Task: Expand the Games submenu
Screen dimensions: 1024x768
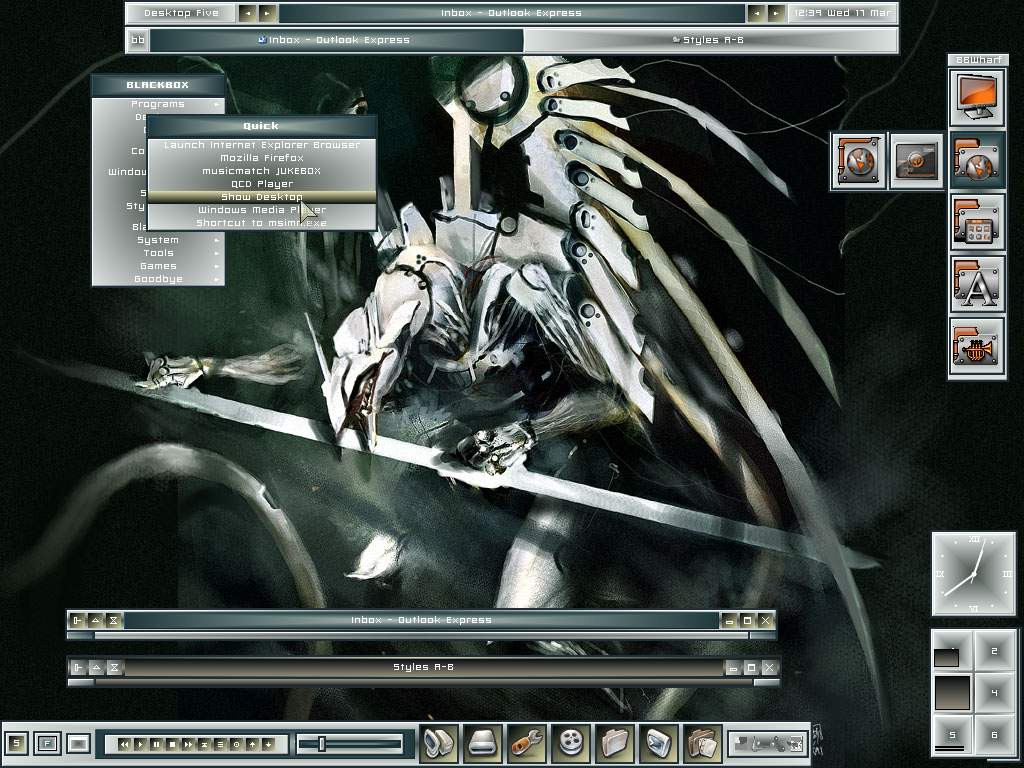Action: [x=158, y=266]
